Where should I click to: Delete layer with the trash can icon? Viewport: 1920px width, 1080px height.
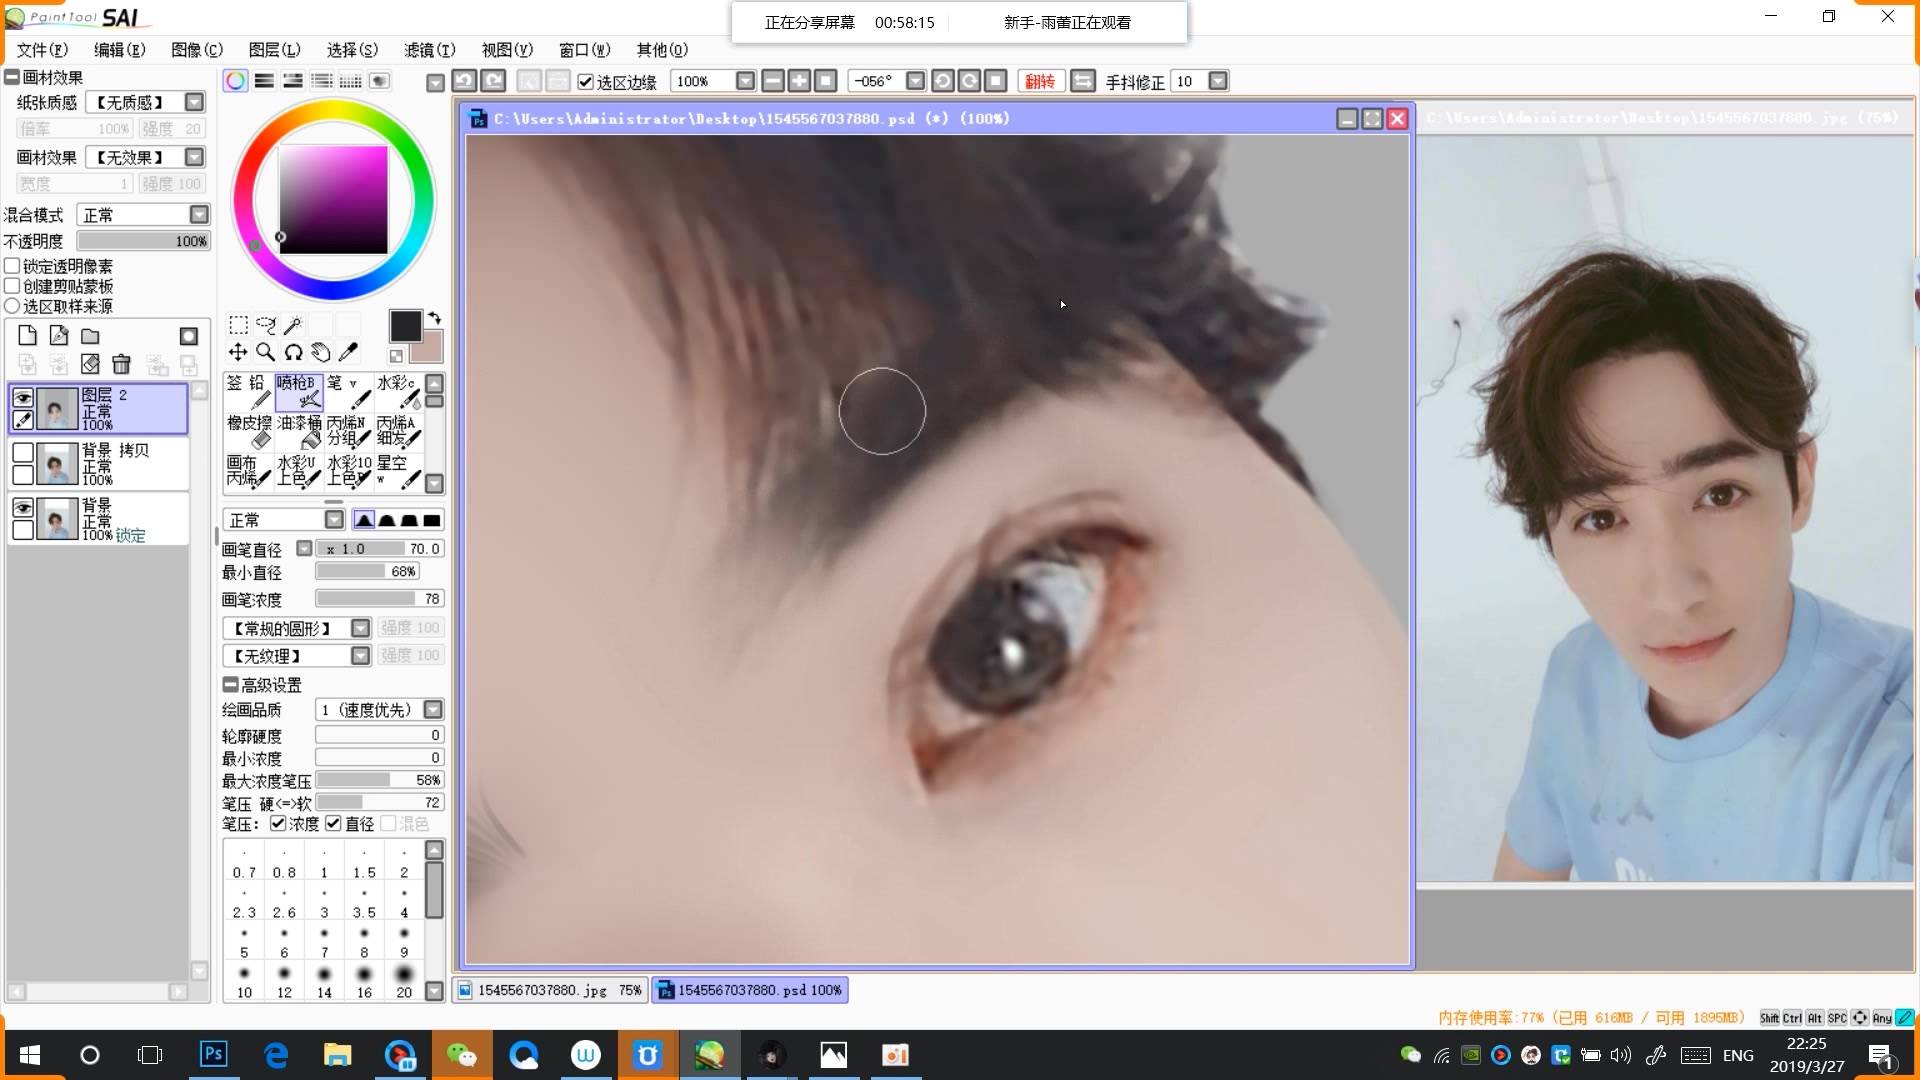click(x=121, y=364)
